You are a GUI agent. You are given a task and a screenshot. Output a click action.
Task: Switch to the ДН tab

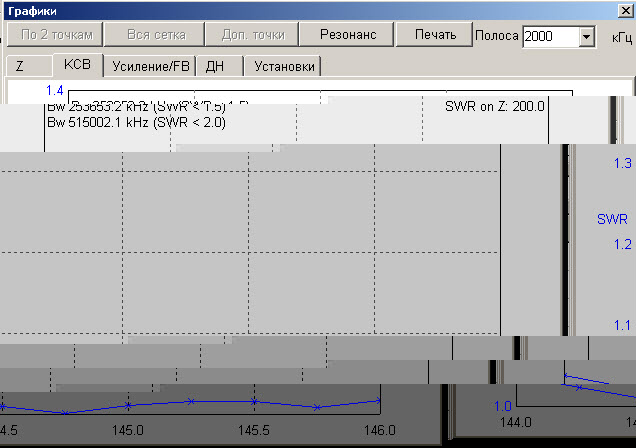click(x=216, y=67)
